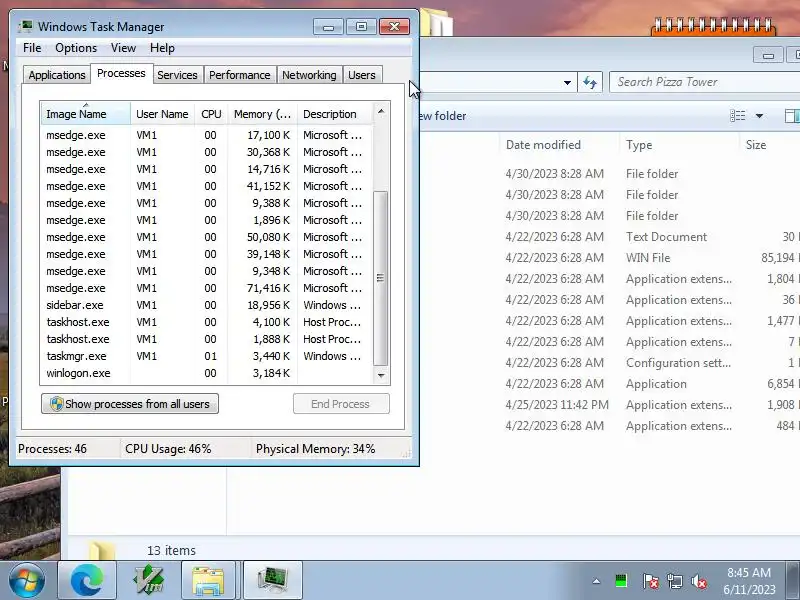
Task: Sort processes by Memory column
Action: pos(262,114)
